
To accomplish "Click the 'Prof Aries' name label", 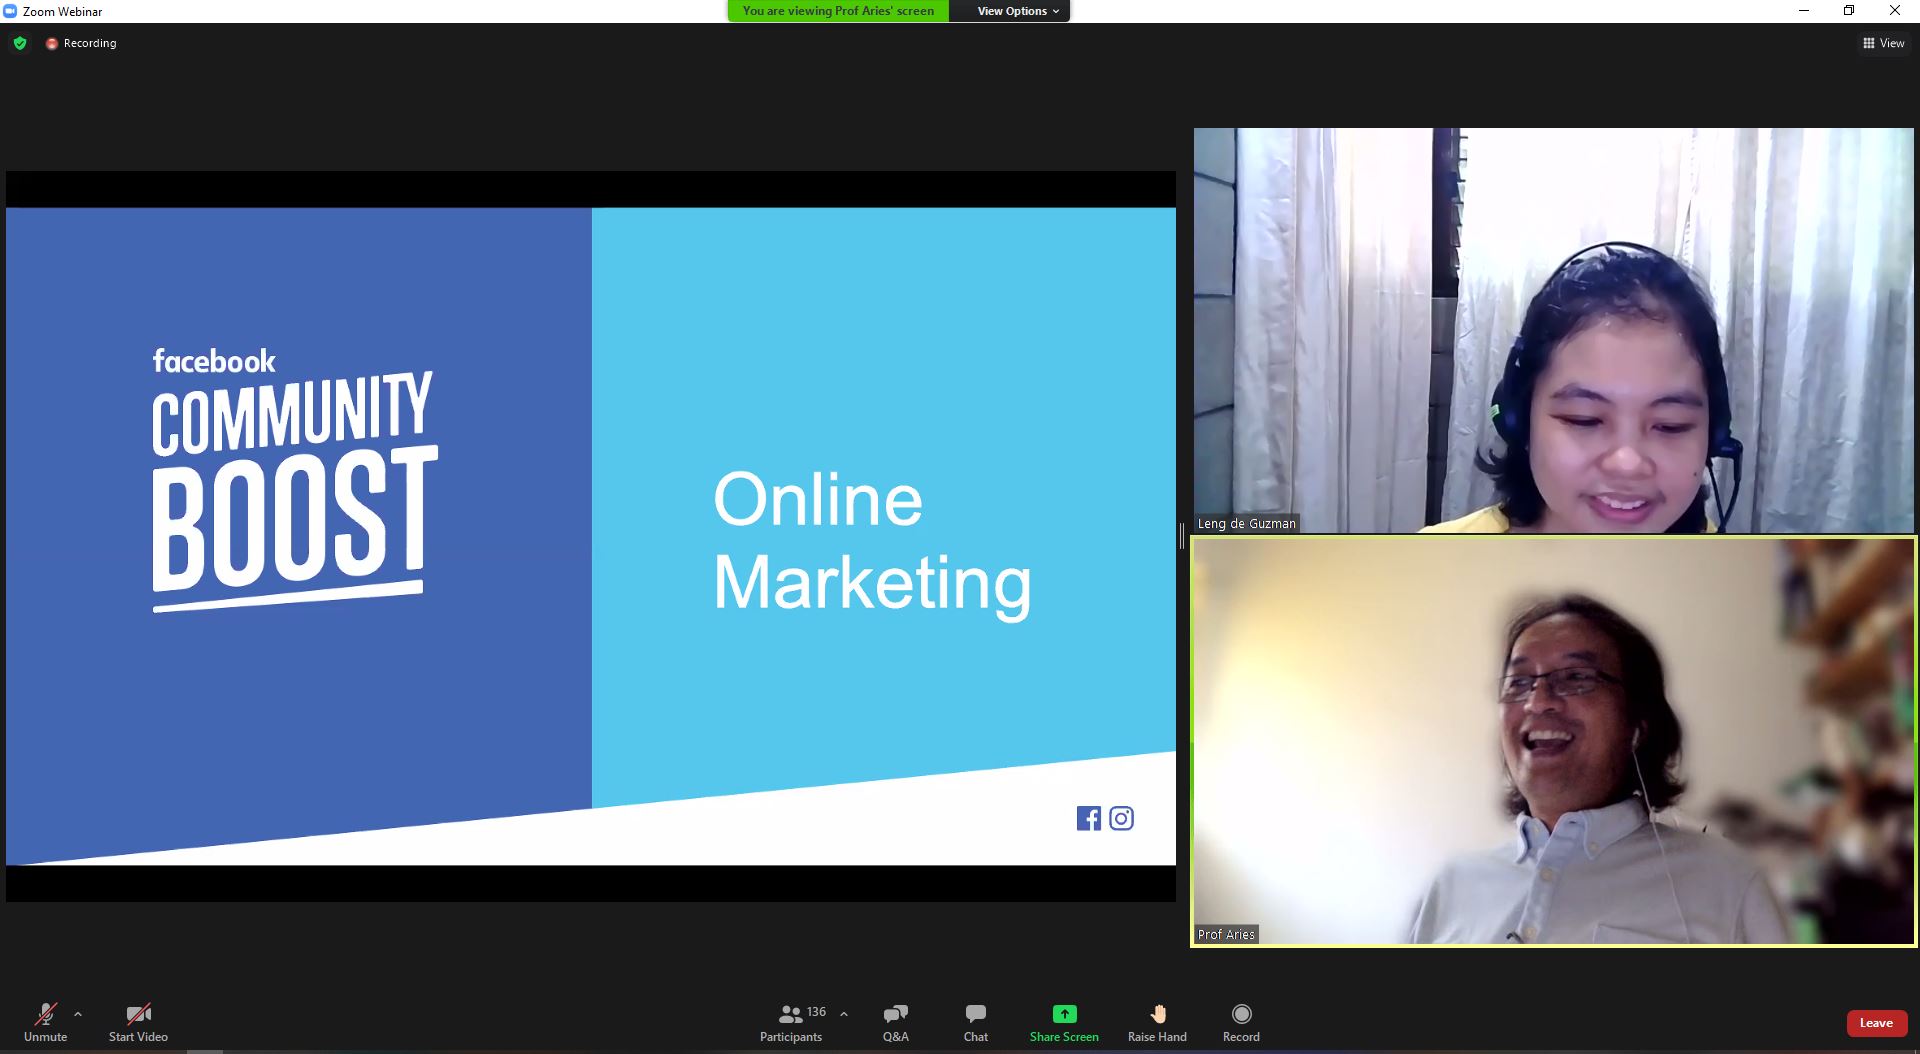I will click(1226, 934).
